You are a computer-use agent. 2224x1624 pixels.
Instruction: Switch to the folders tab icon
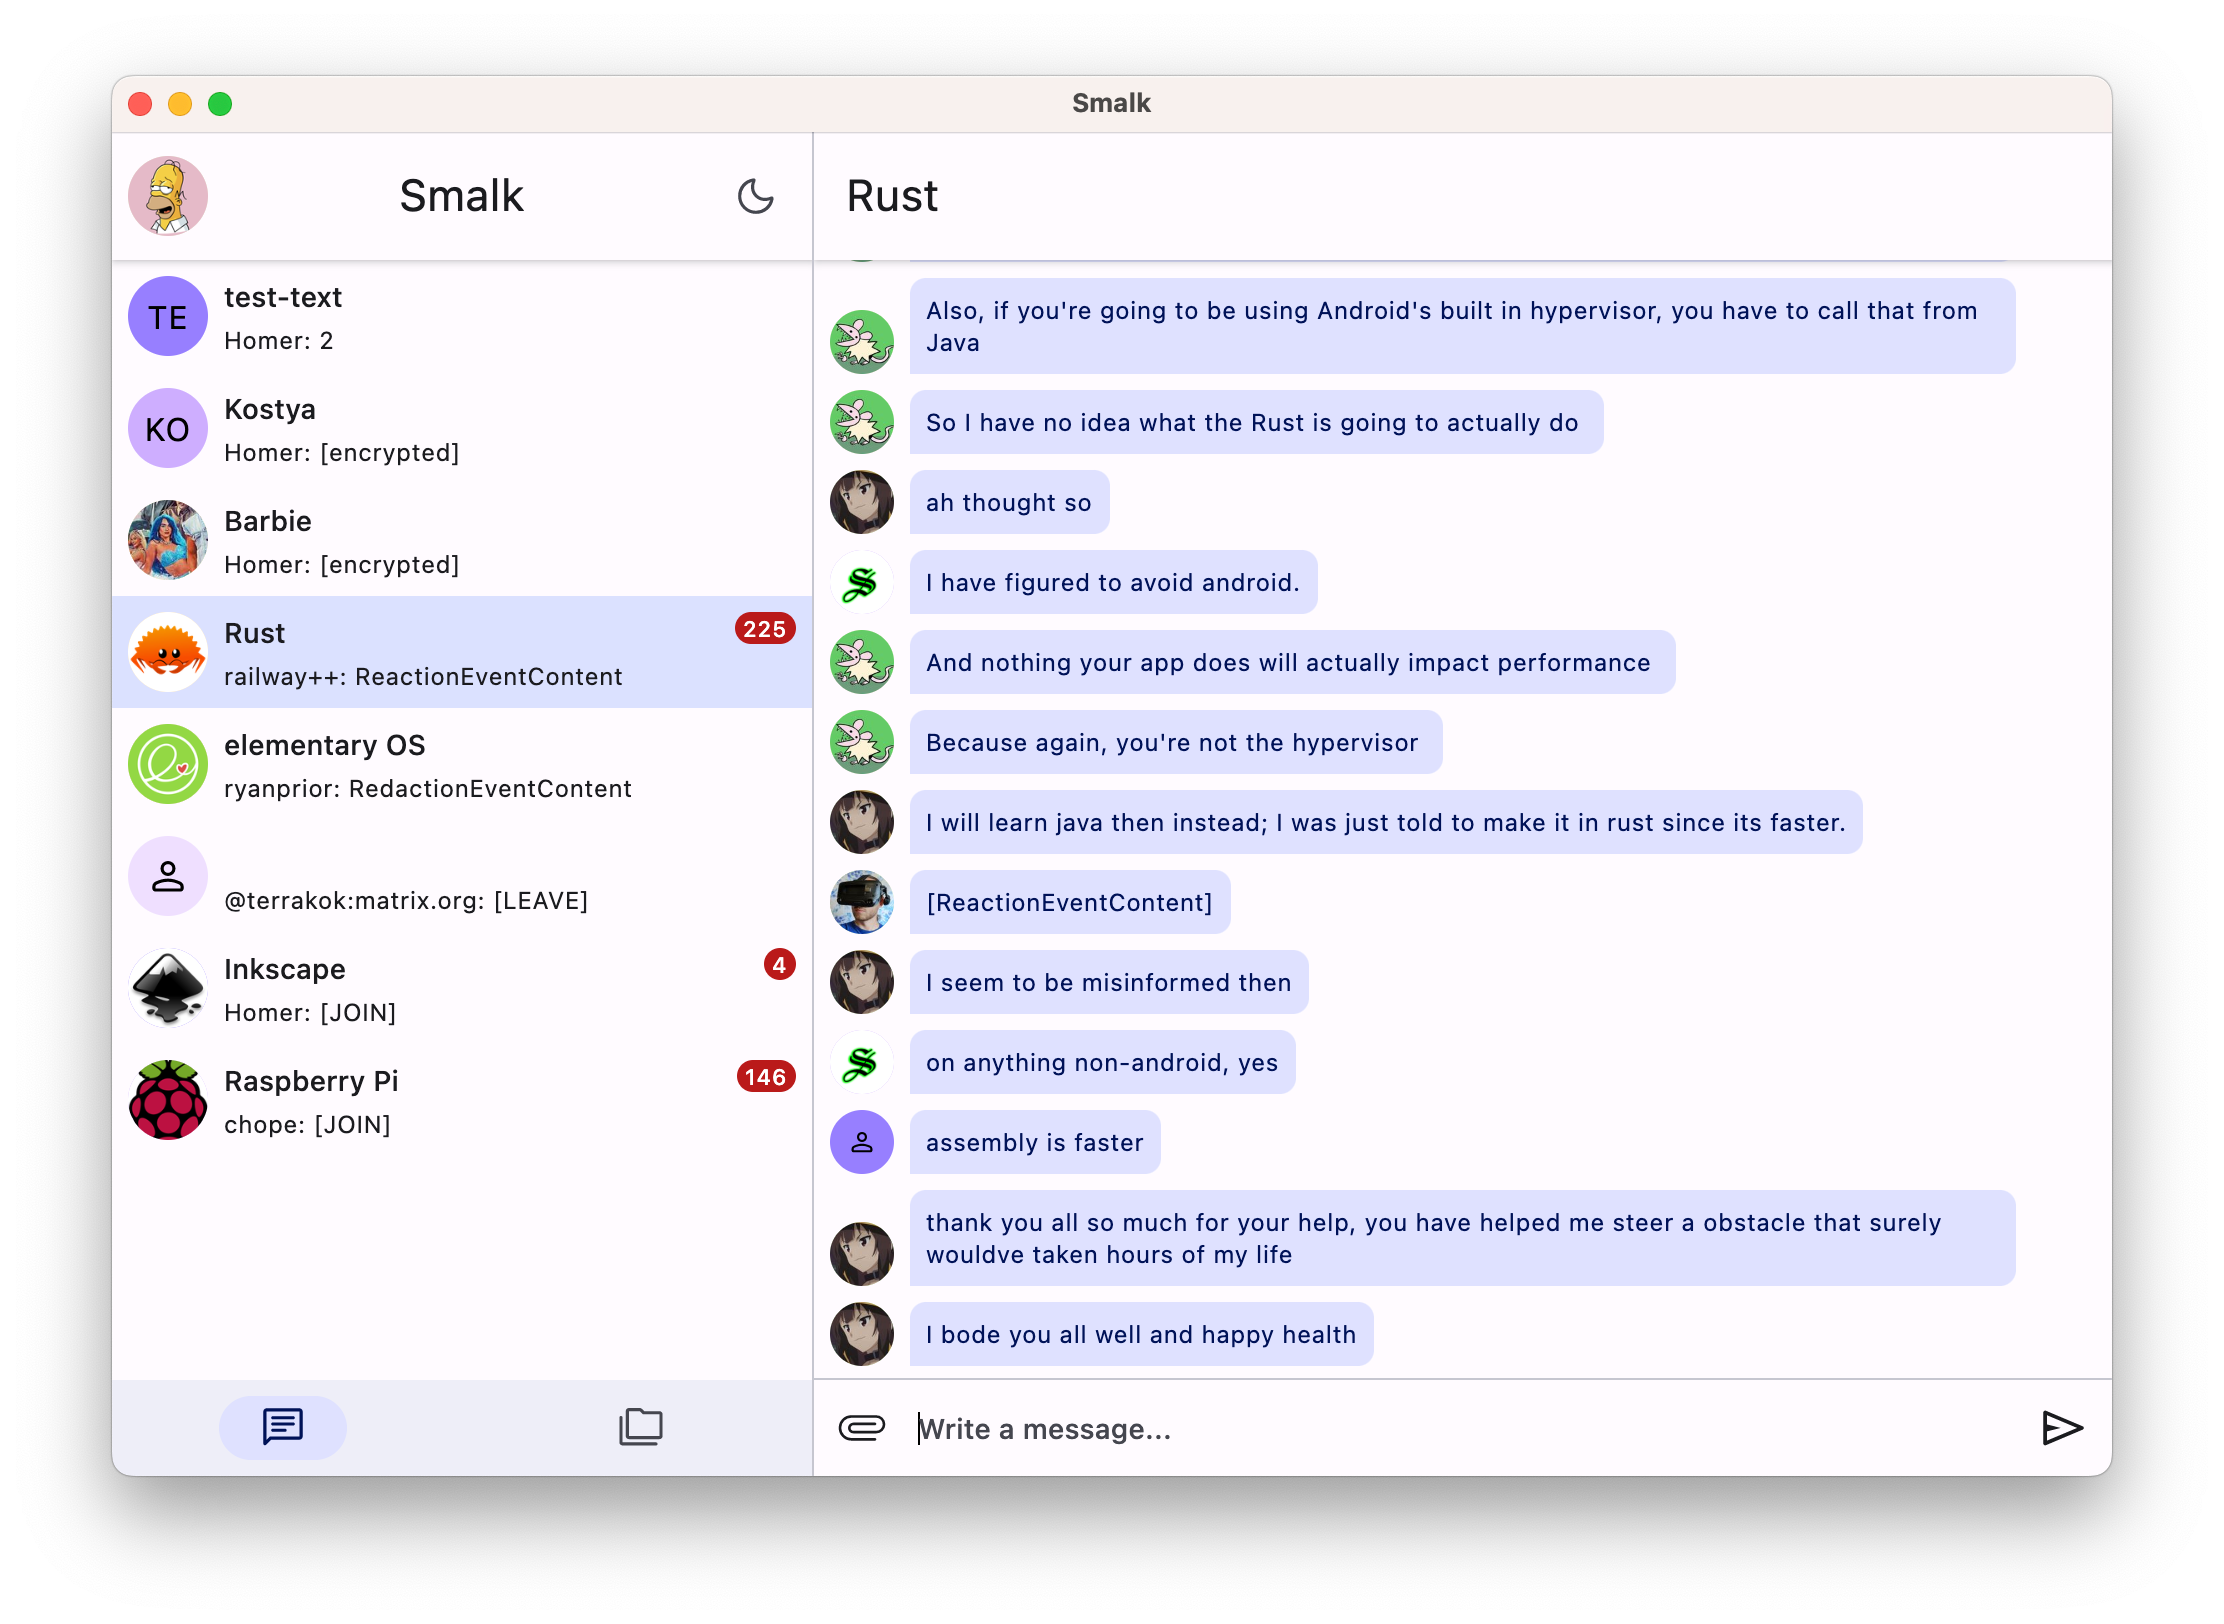pos(641,1427)
